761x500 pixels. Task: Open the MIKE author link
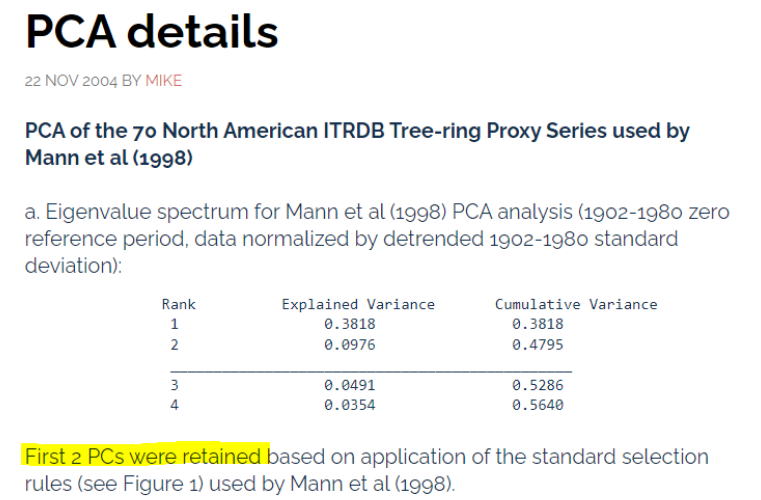164,81
